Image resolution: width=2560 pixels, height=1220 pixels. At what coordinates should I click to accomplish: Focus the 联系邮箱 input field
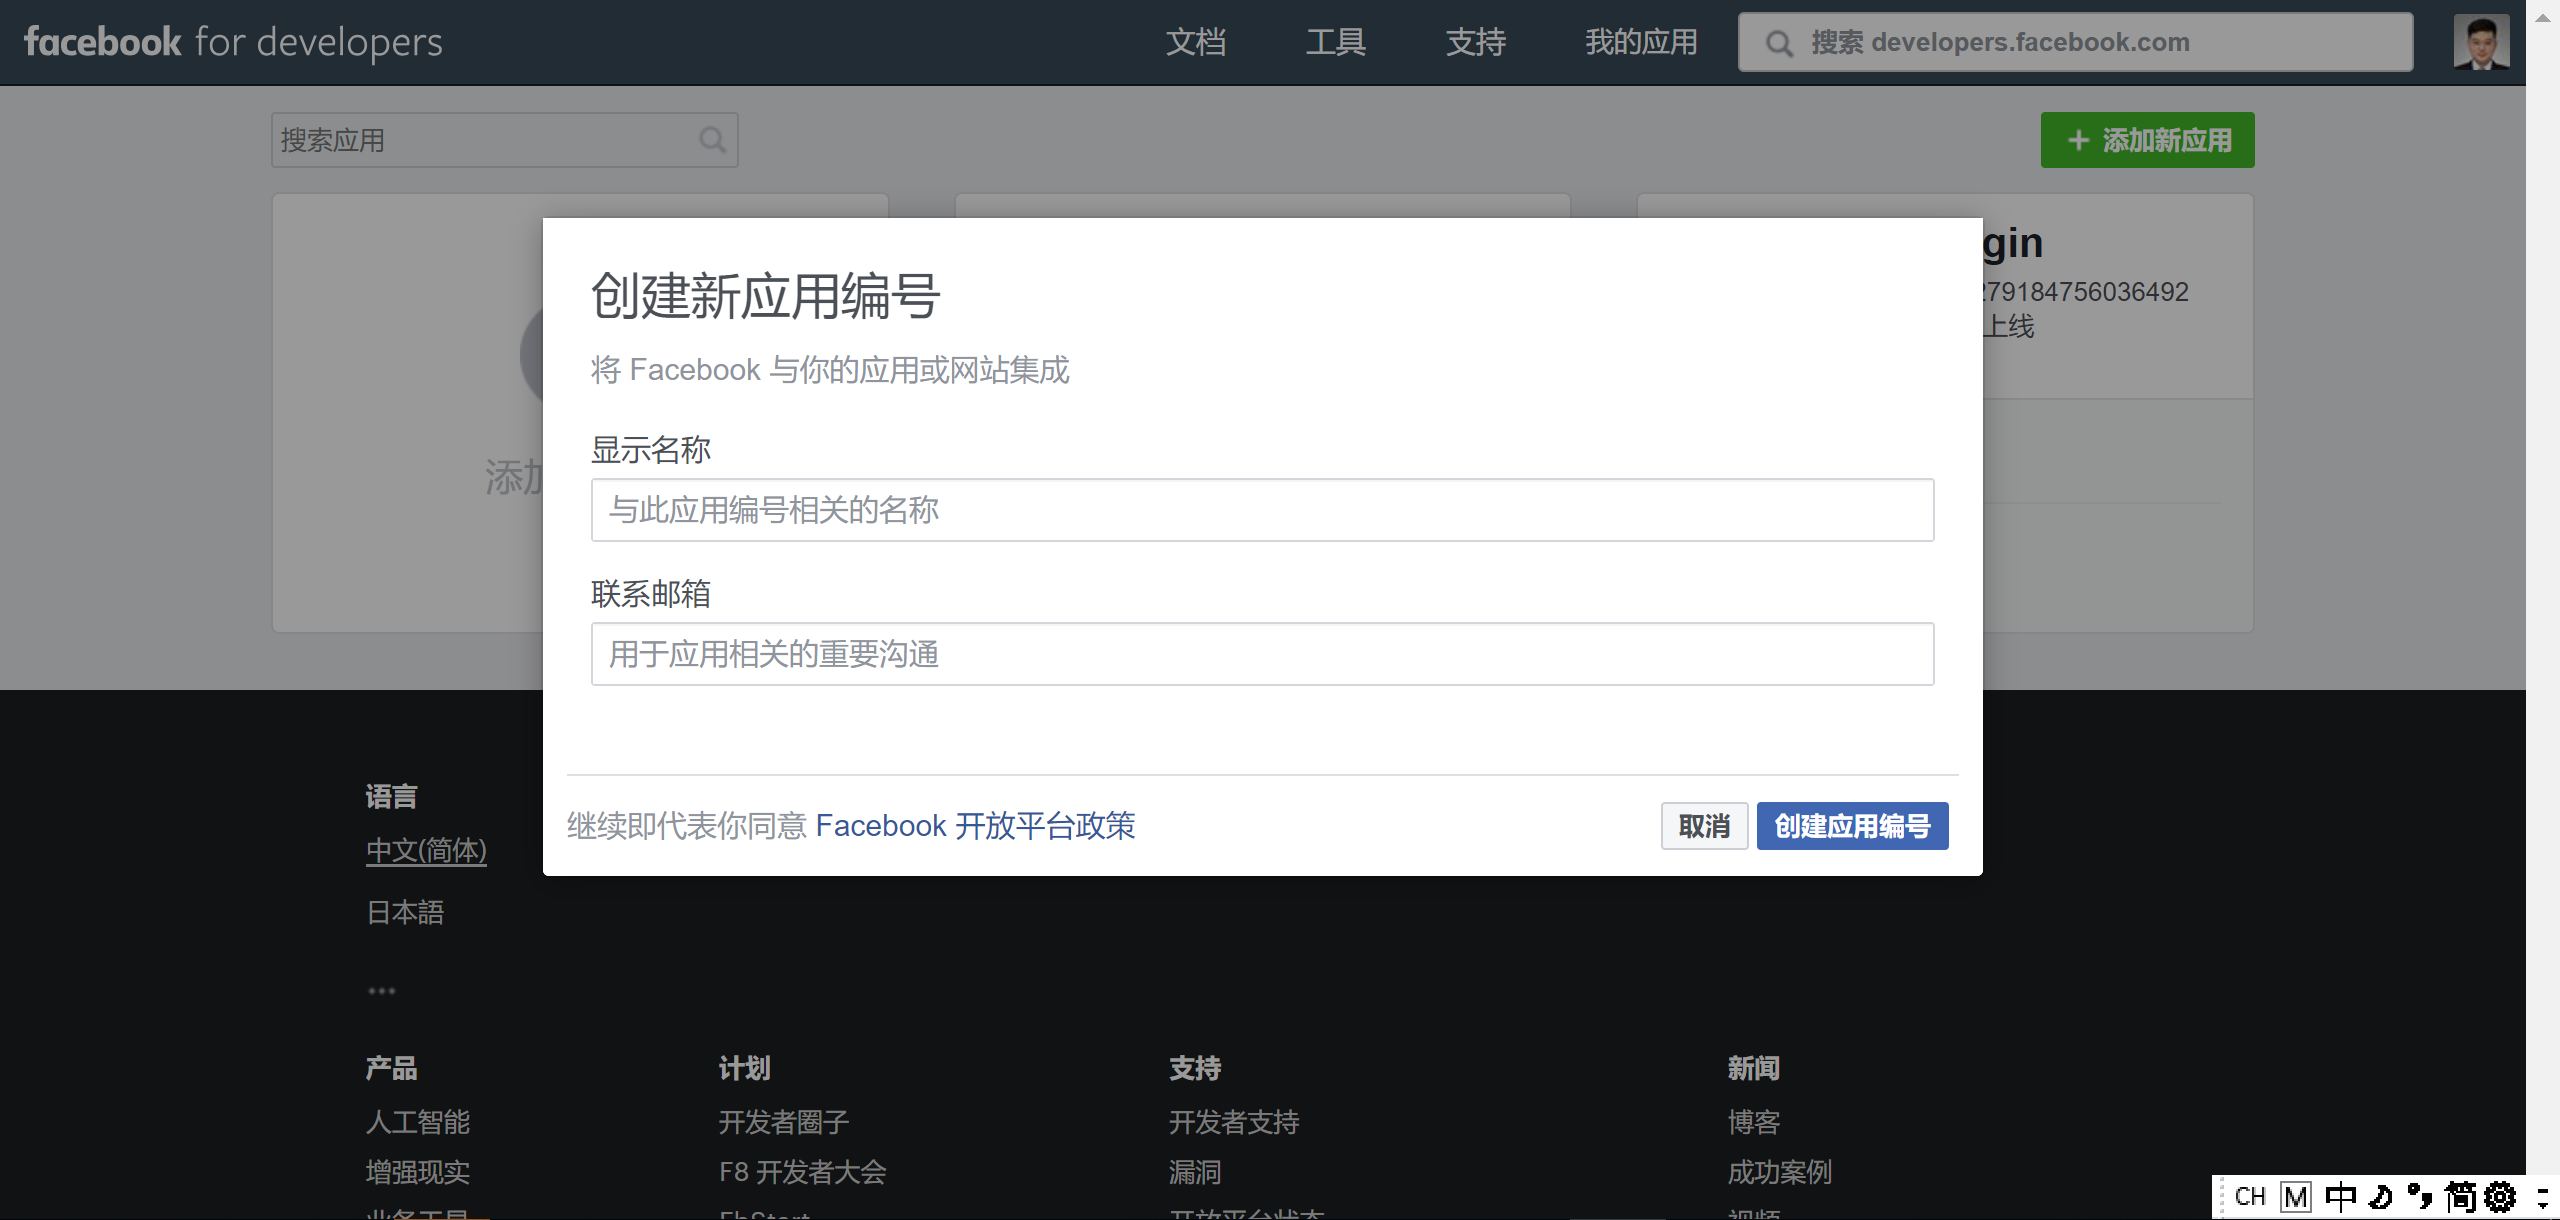1262,654
